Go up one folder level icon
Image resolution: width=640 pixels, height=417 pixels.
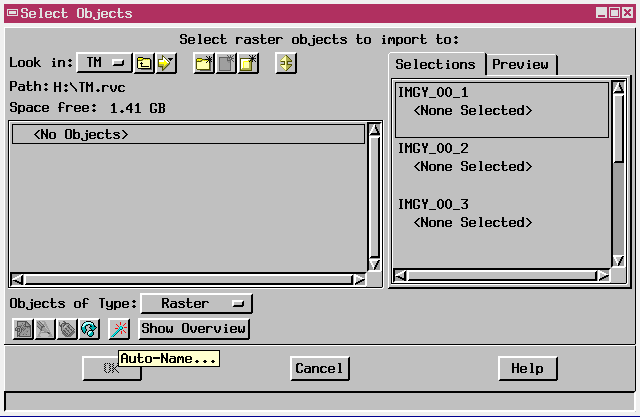click(x=145, y=63)
